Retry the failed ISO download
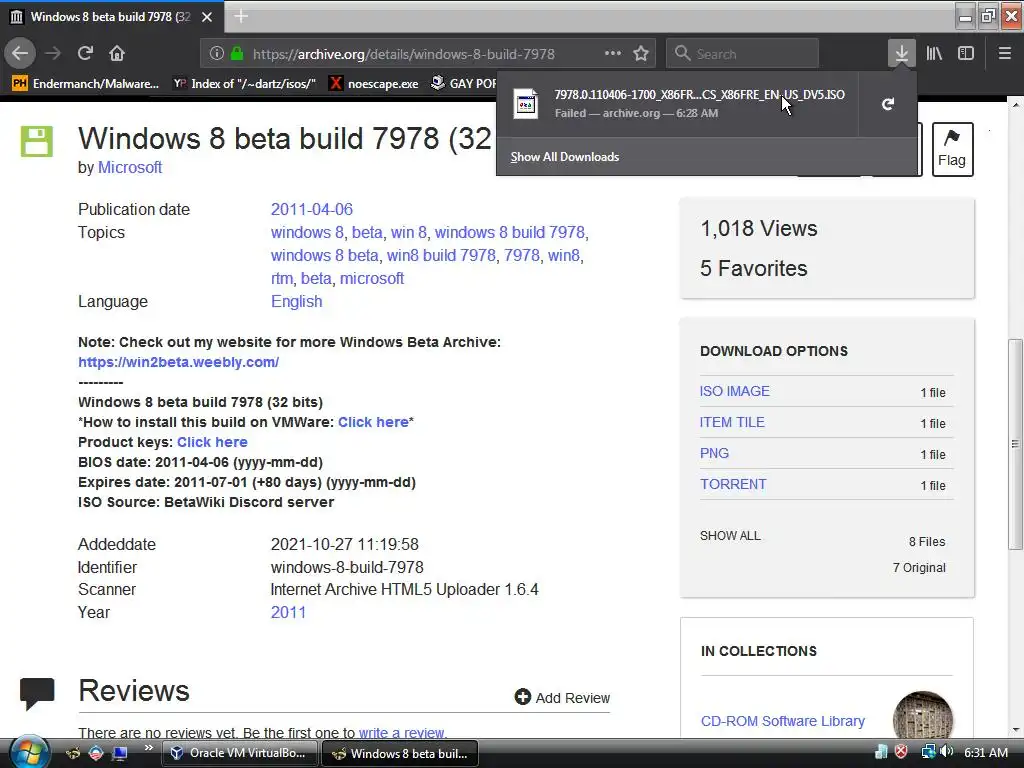This screenshot has width=1024, height=768. pyautogui.click(x=888, y=104)
